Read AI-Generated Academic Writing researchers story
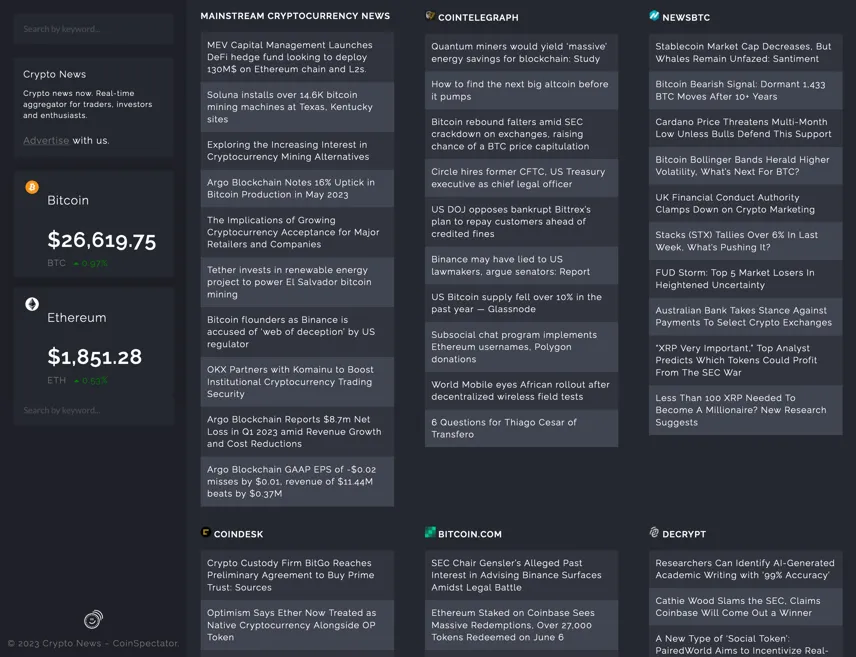This screenshot has width=856, height=657. pyautogui.click(x=746, y=569)
